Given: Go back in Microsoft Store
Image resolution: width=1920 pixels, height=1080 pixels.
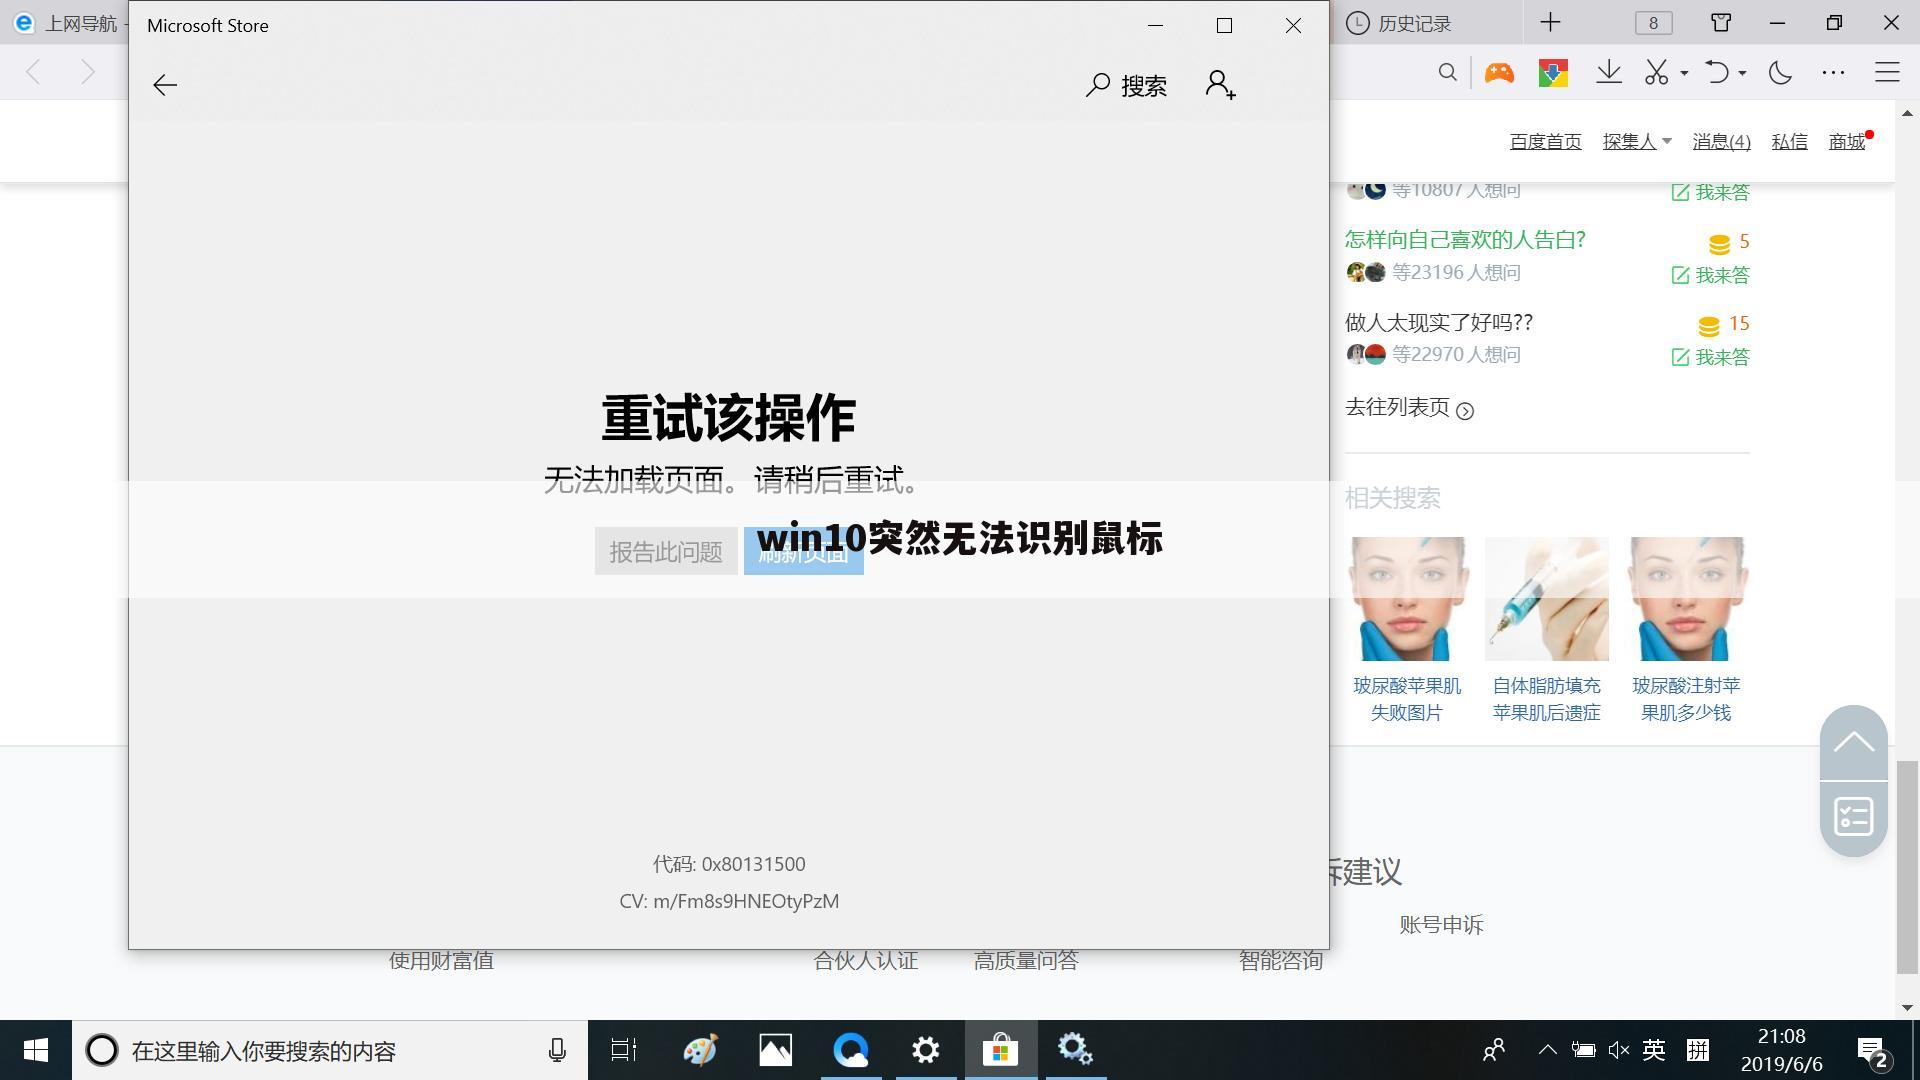Looking at the screenshot, I should pyautogui.click(x=165, y=85).
